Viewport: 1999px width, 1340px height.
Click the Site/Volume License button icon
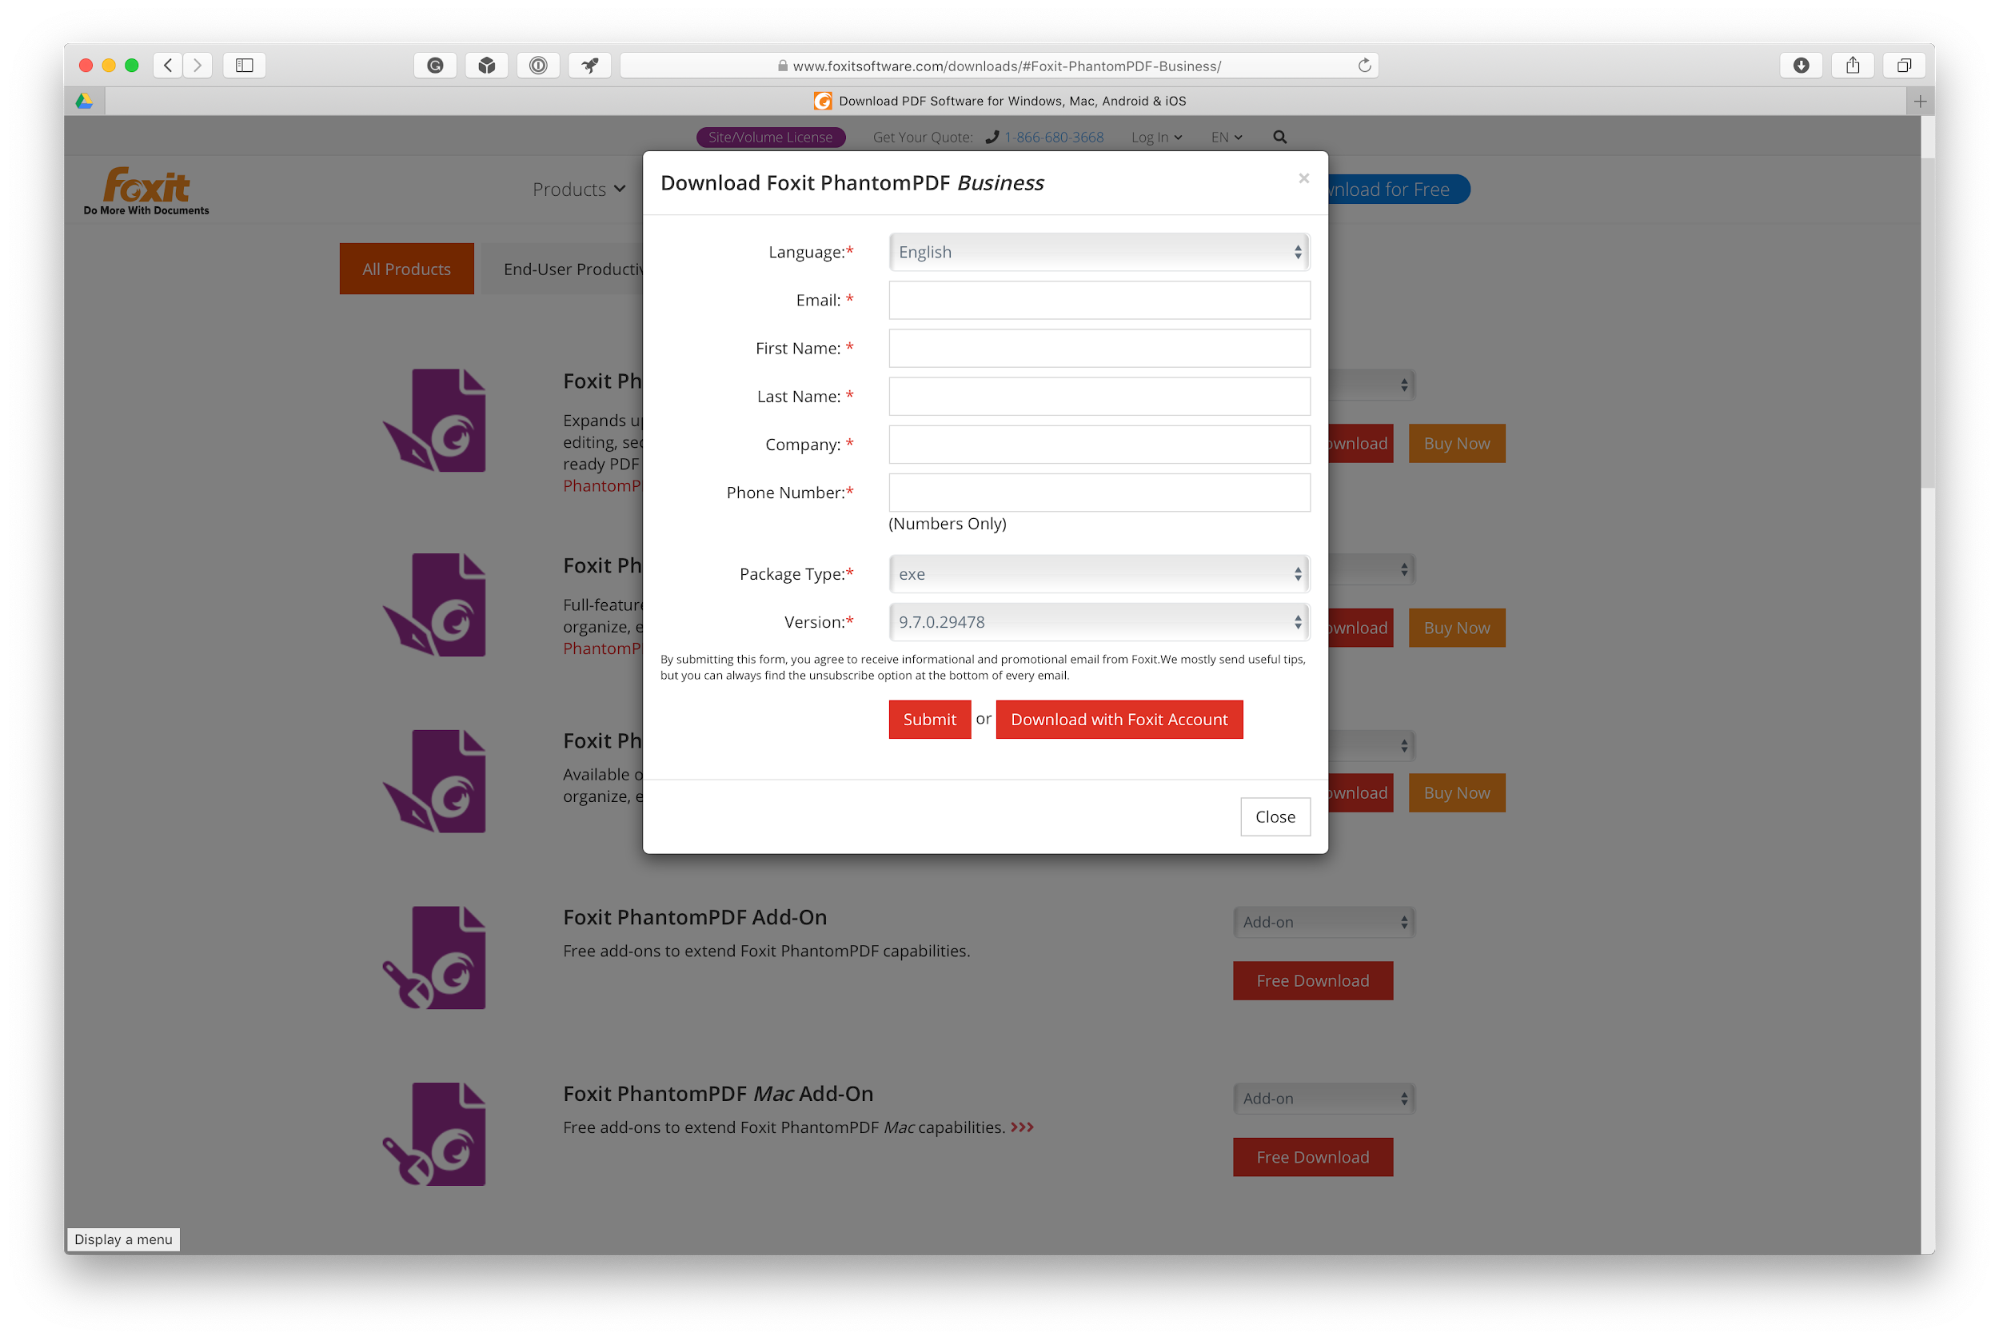pyautogui.click(x=769, y=138)
